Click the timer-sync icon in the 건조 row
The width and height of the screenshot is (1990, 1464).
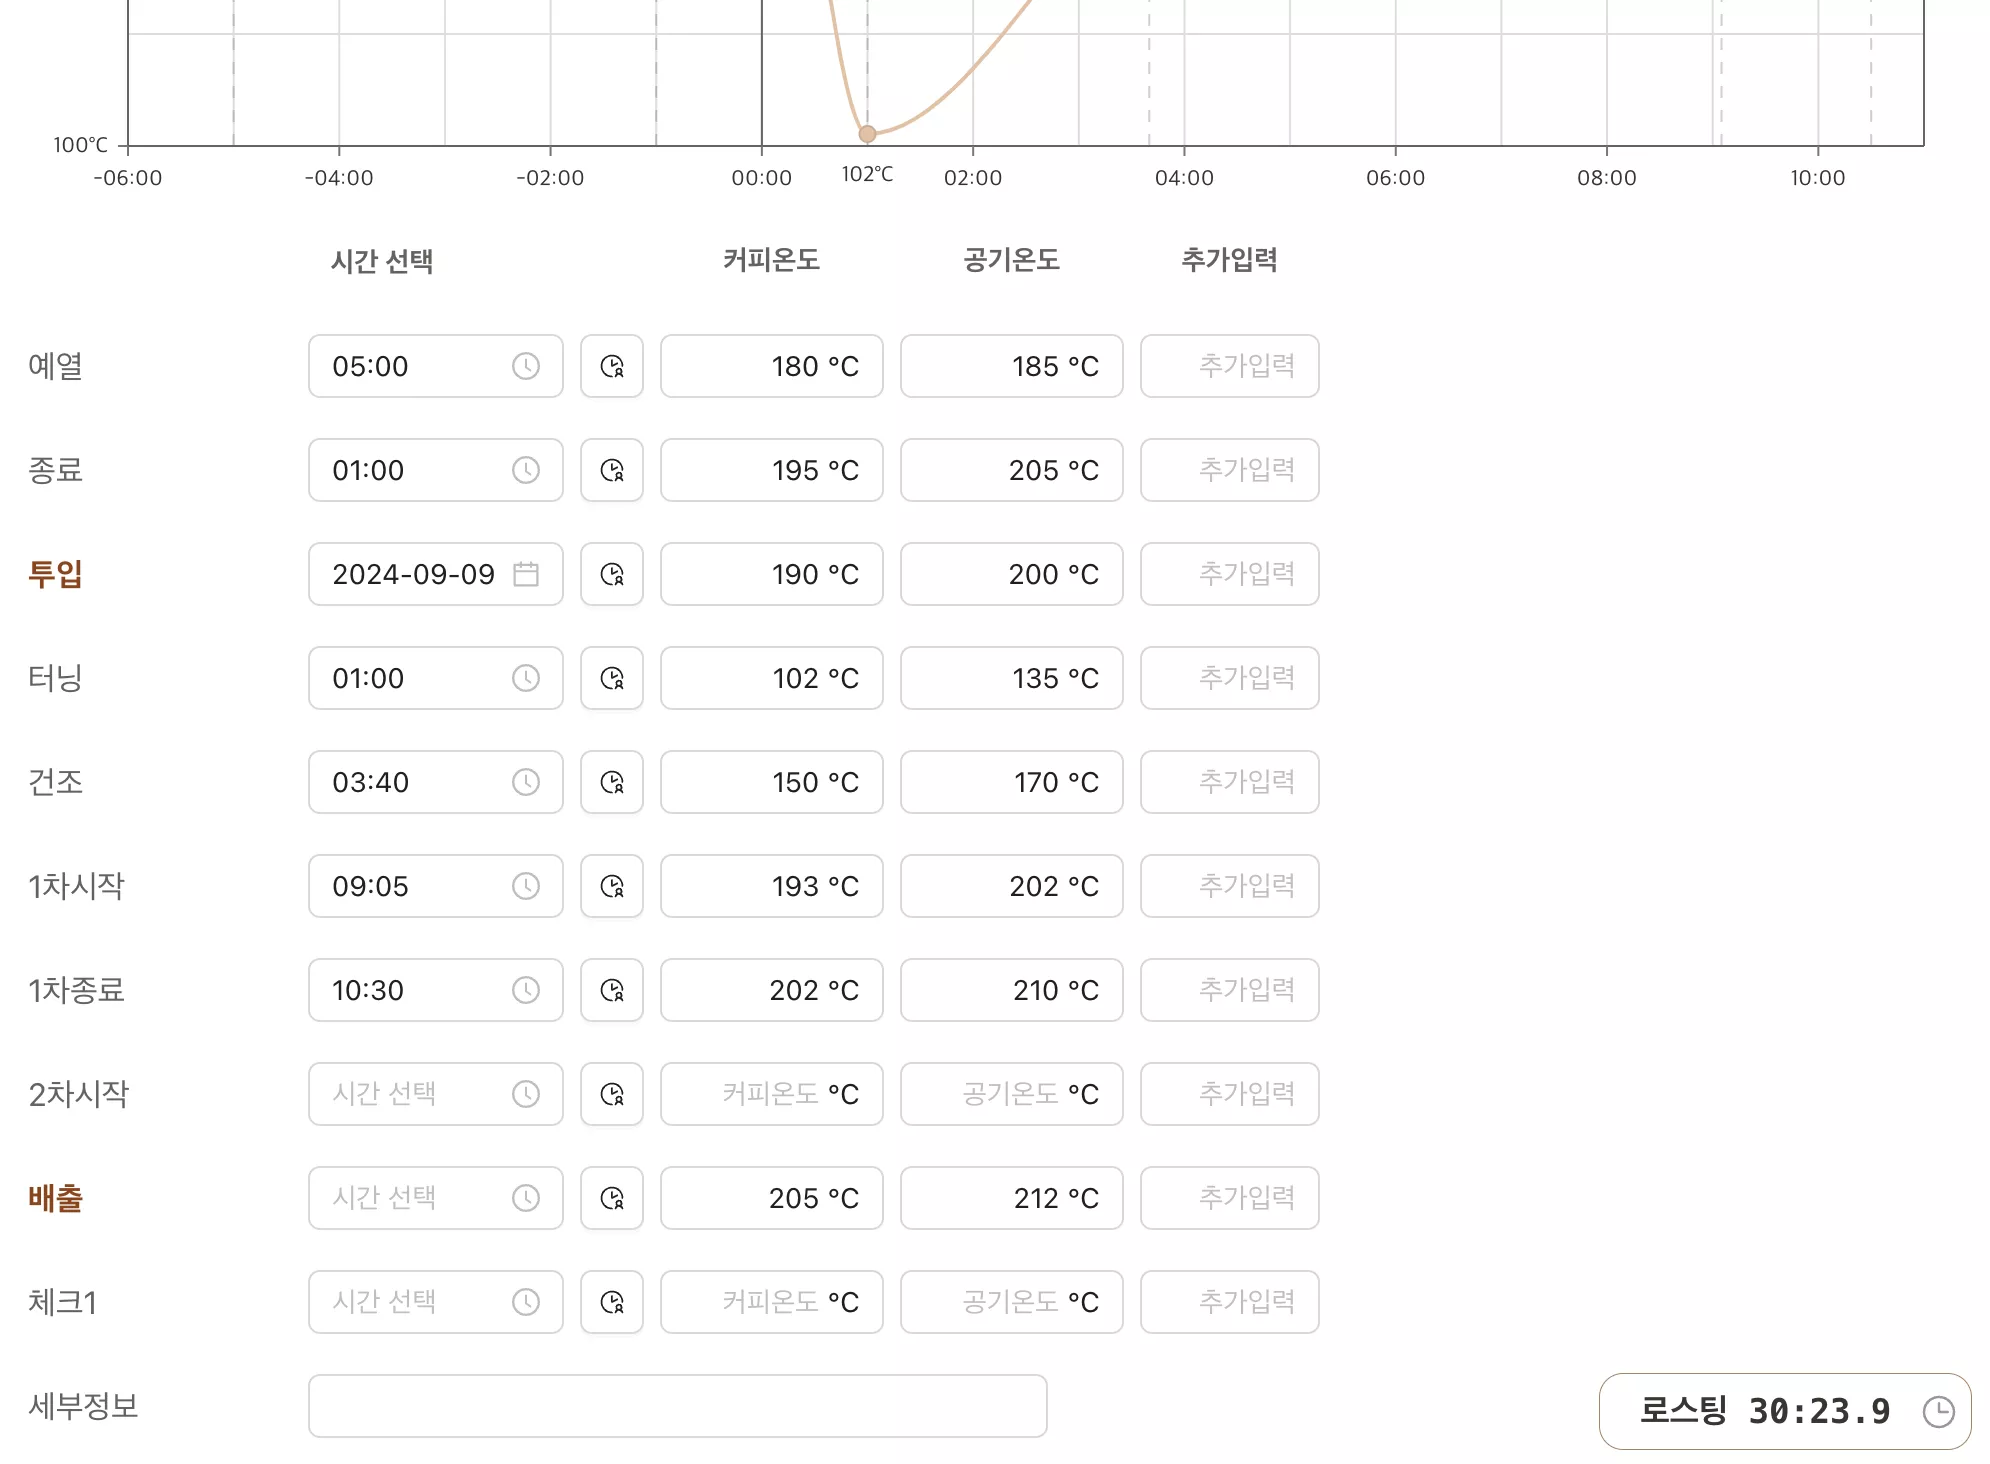click(612, 782)
